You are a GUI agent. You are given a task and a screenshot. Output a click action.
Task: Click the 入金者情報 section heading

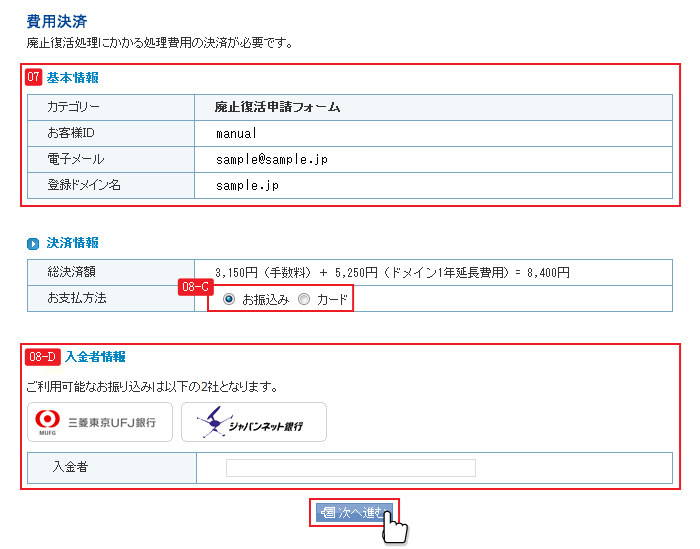point(96,356)
